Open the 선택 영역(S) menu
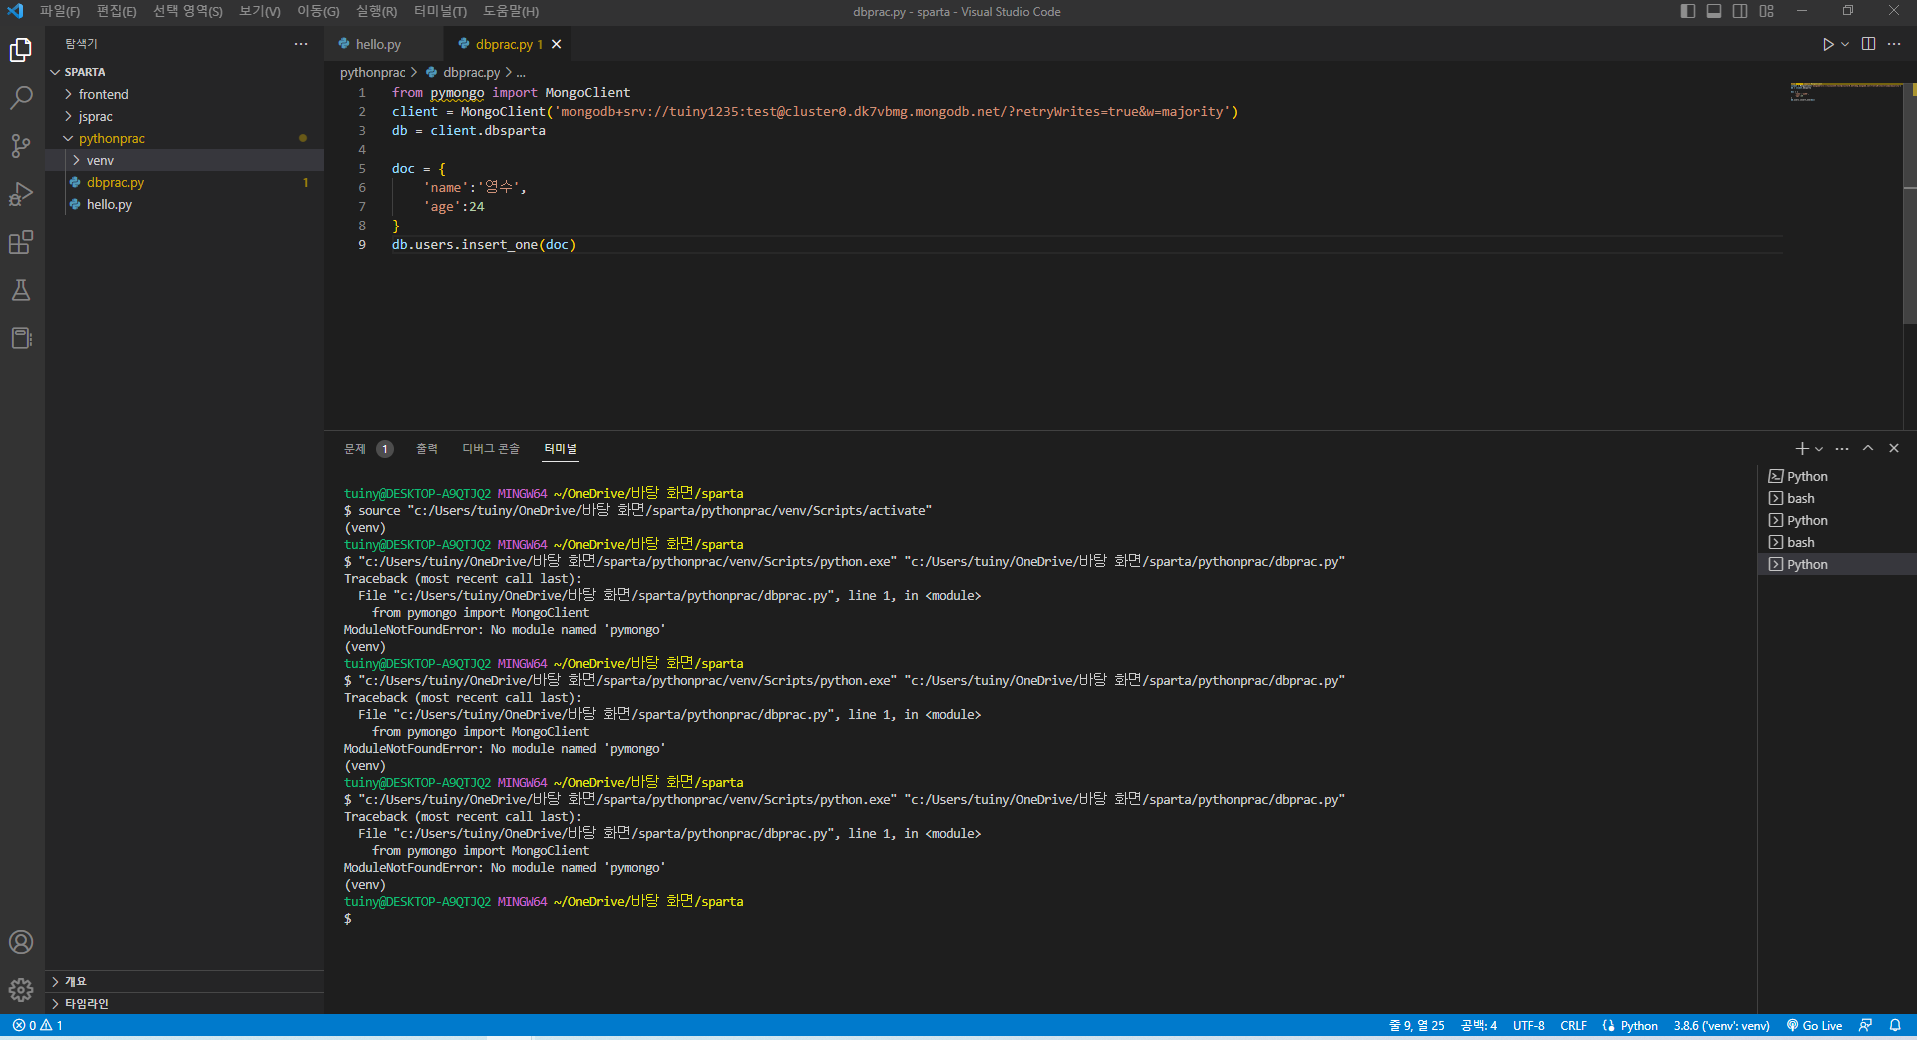This screenshot has width=1917, height=1040. [x=188, y=11]
